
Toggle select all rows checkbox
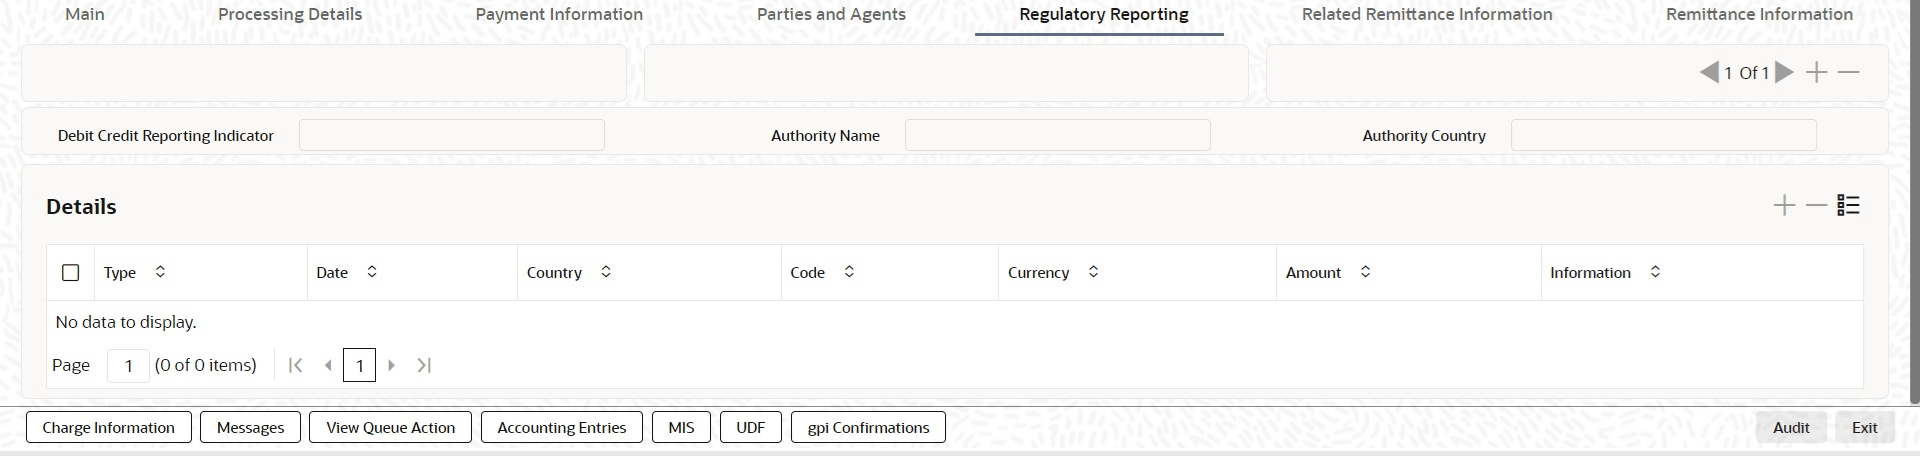(x=71, y=272)
